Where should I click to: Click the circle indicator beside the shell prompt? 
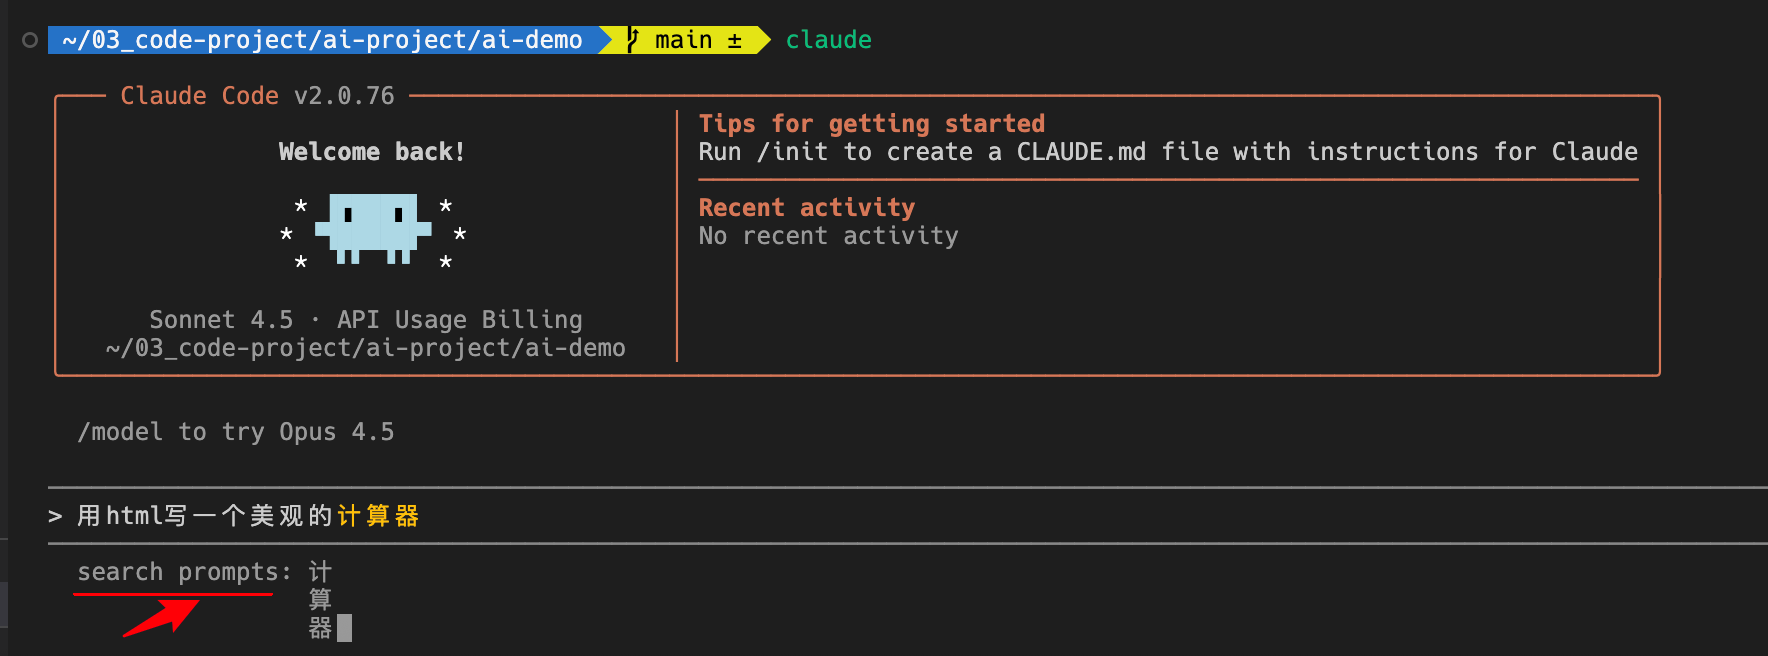[30, 40]
